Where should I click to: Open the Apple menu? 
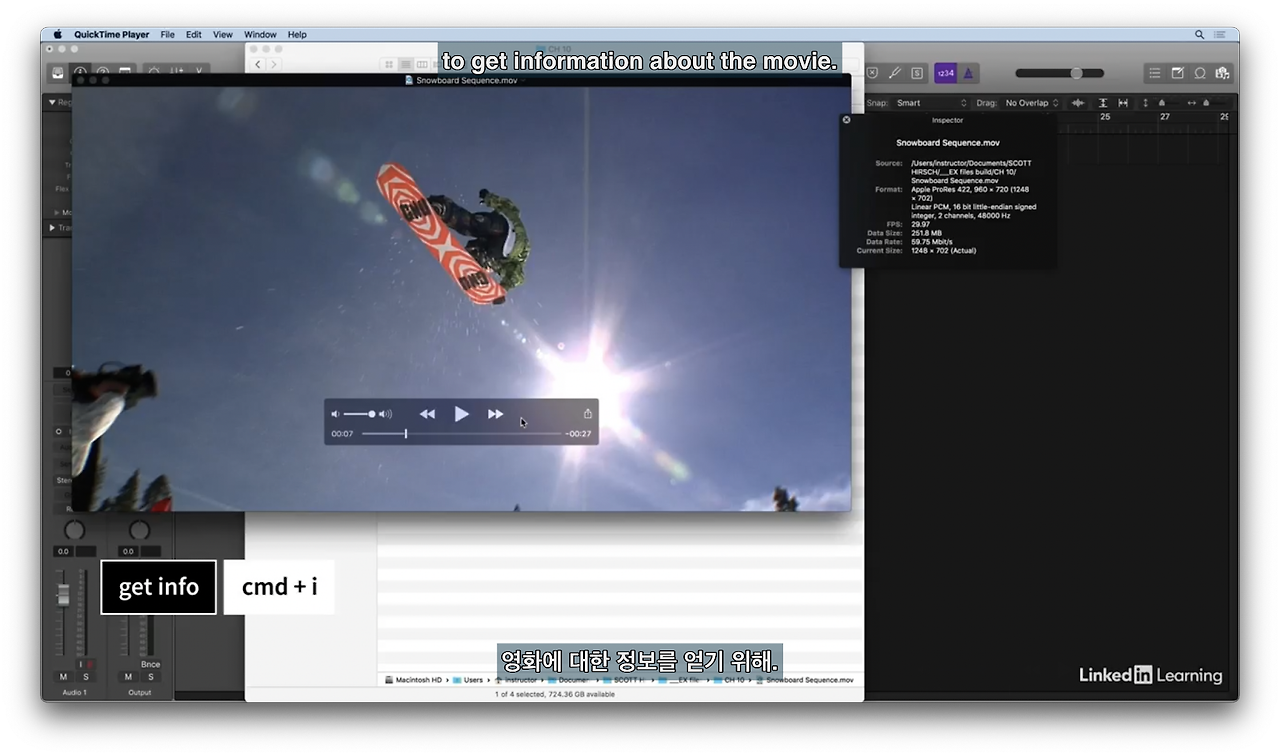pyautogui.click(x=58, y=34)
